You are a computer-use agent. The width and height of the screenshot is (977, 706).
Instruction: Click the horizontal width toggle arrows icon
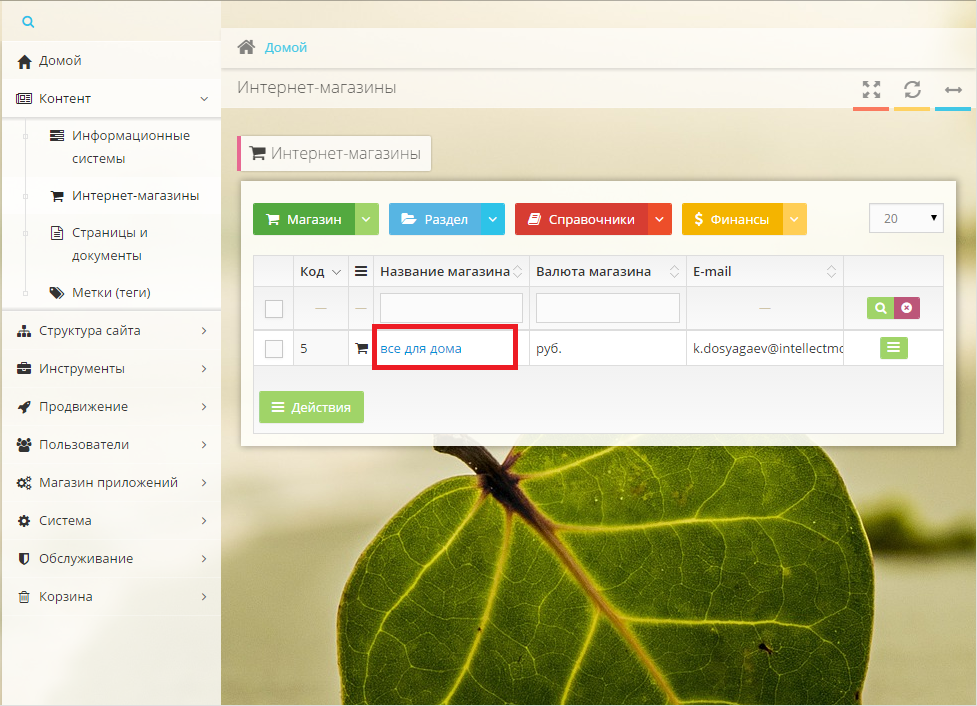(953, 89)
